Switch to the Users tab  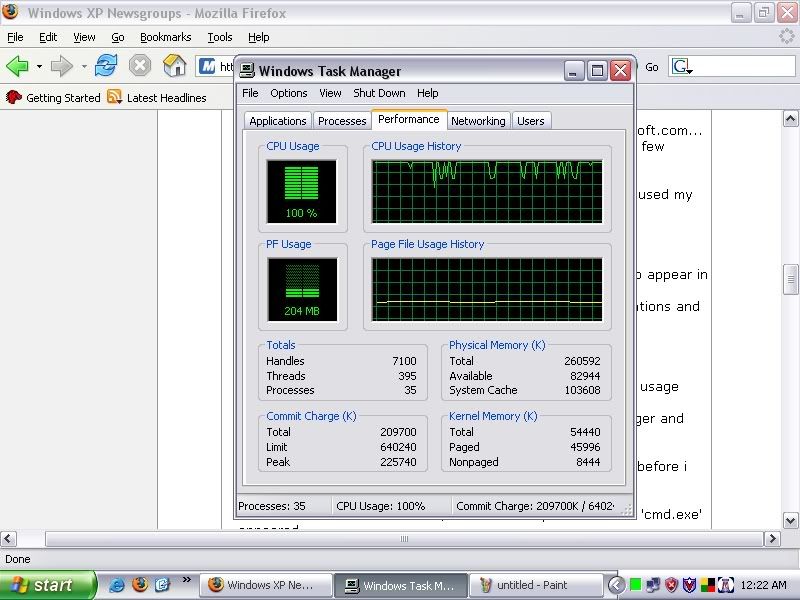click(x=531, y=121)
